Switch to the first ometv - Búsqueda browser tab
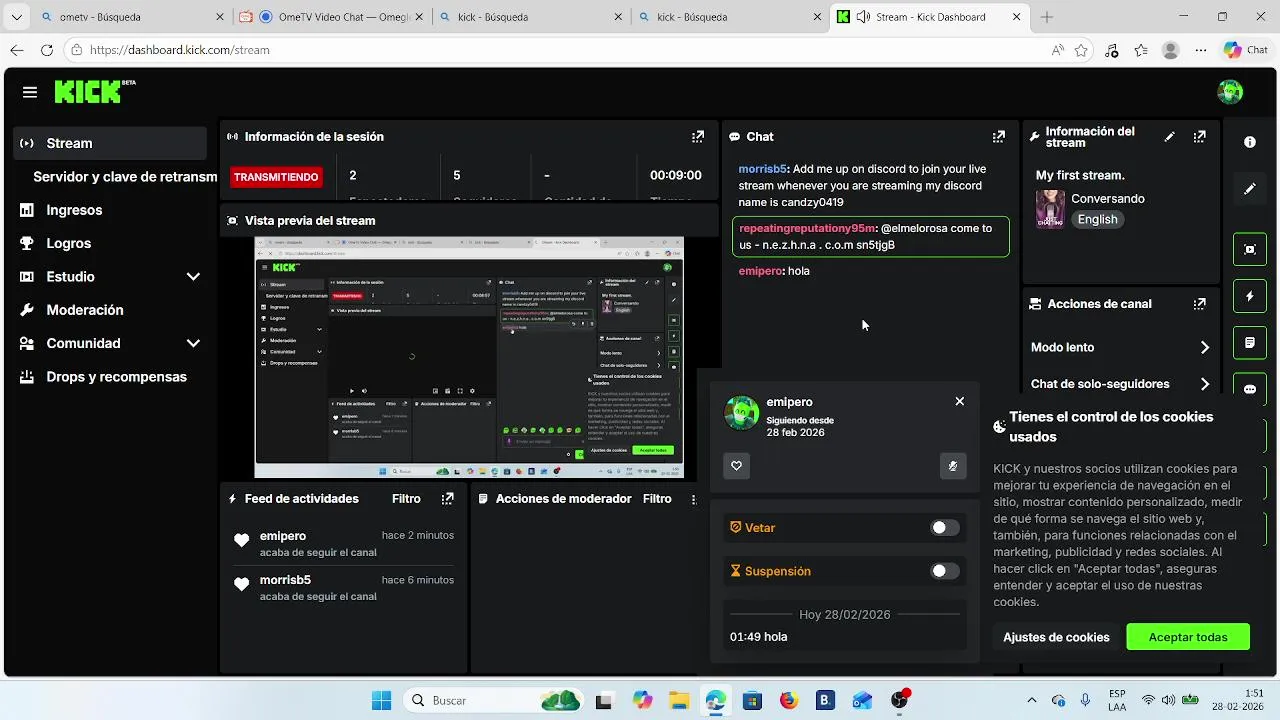 tap(130, 17)
